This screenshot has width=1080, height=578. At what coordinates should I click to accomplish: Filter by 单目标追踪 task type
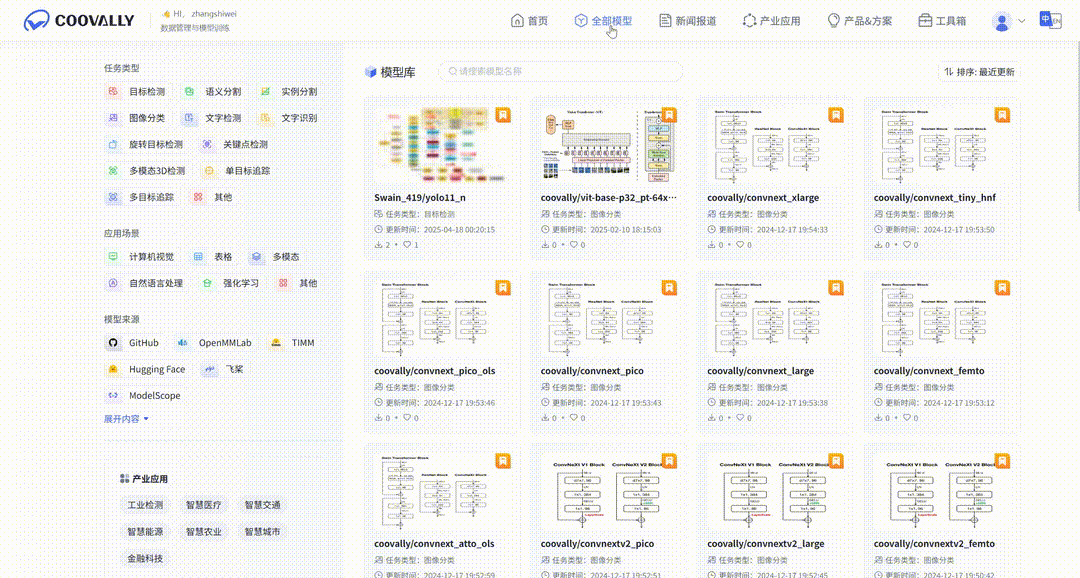tap(236, 171)
